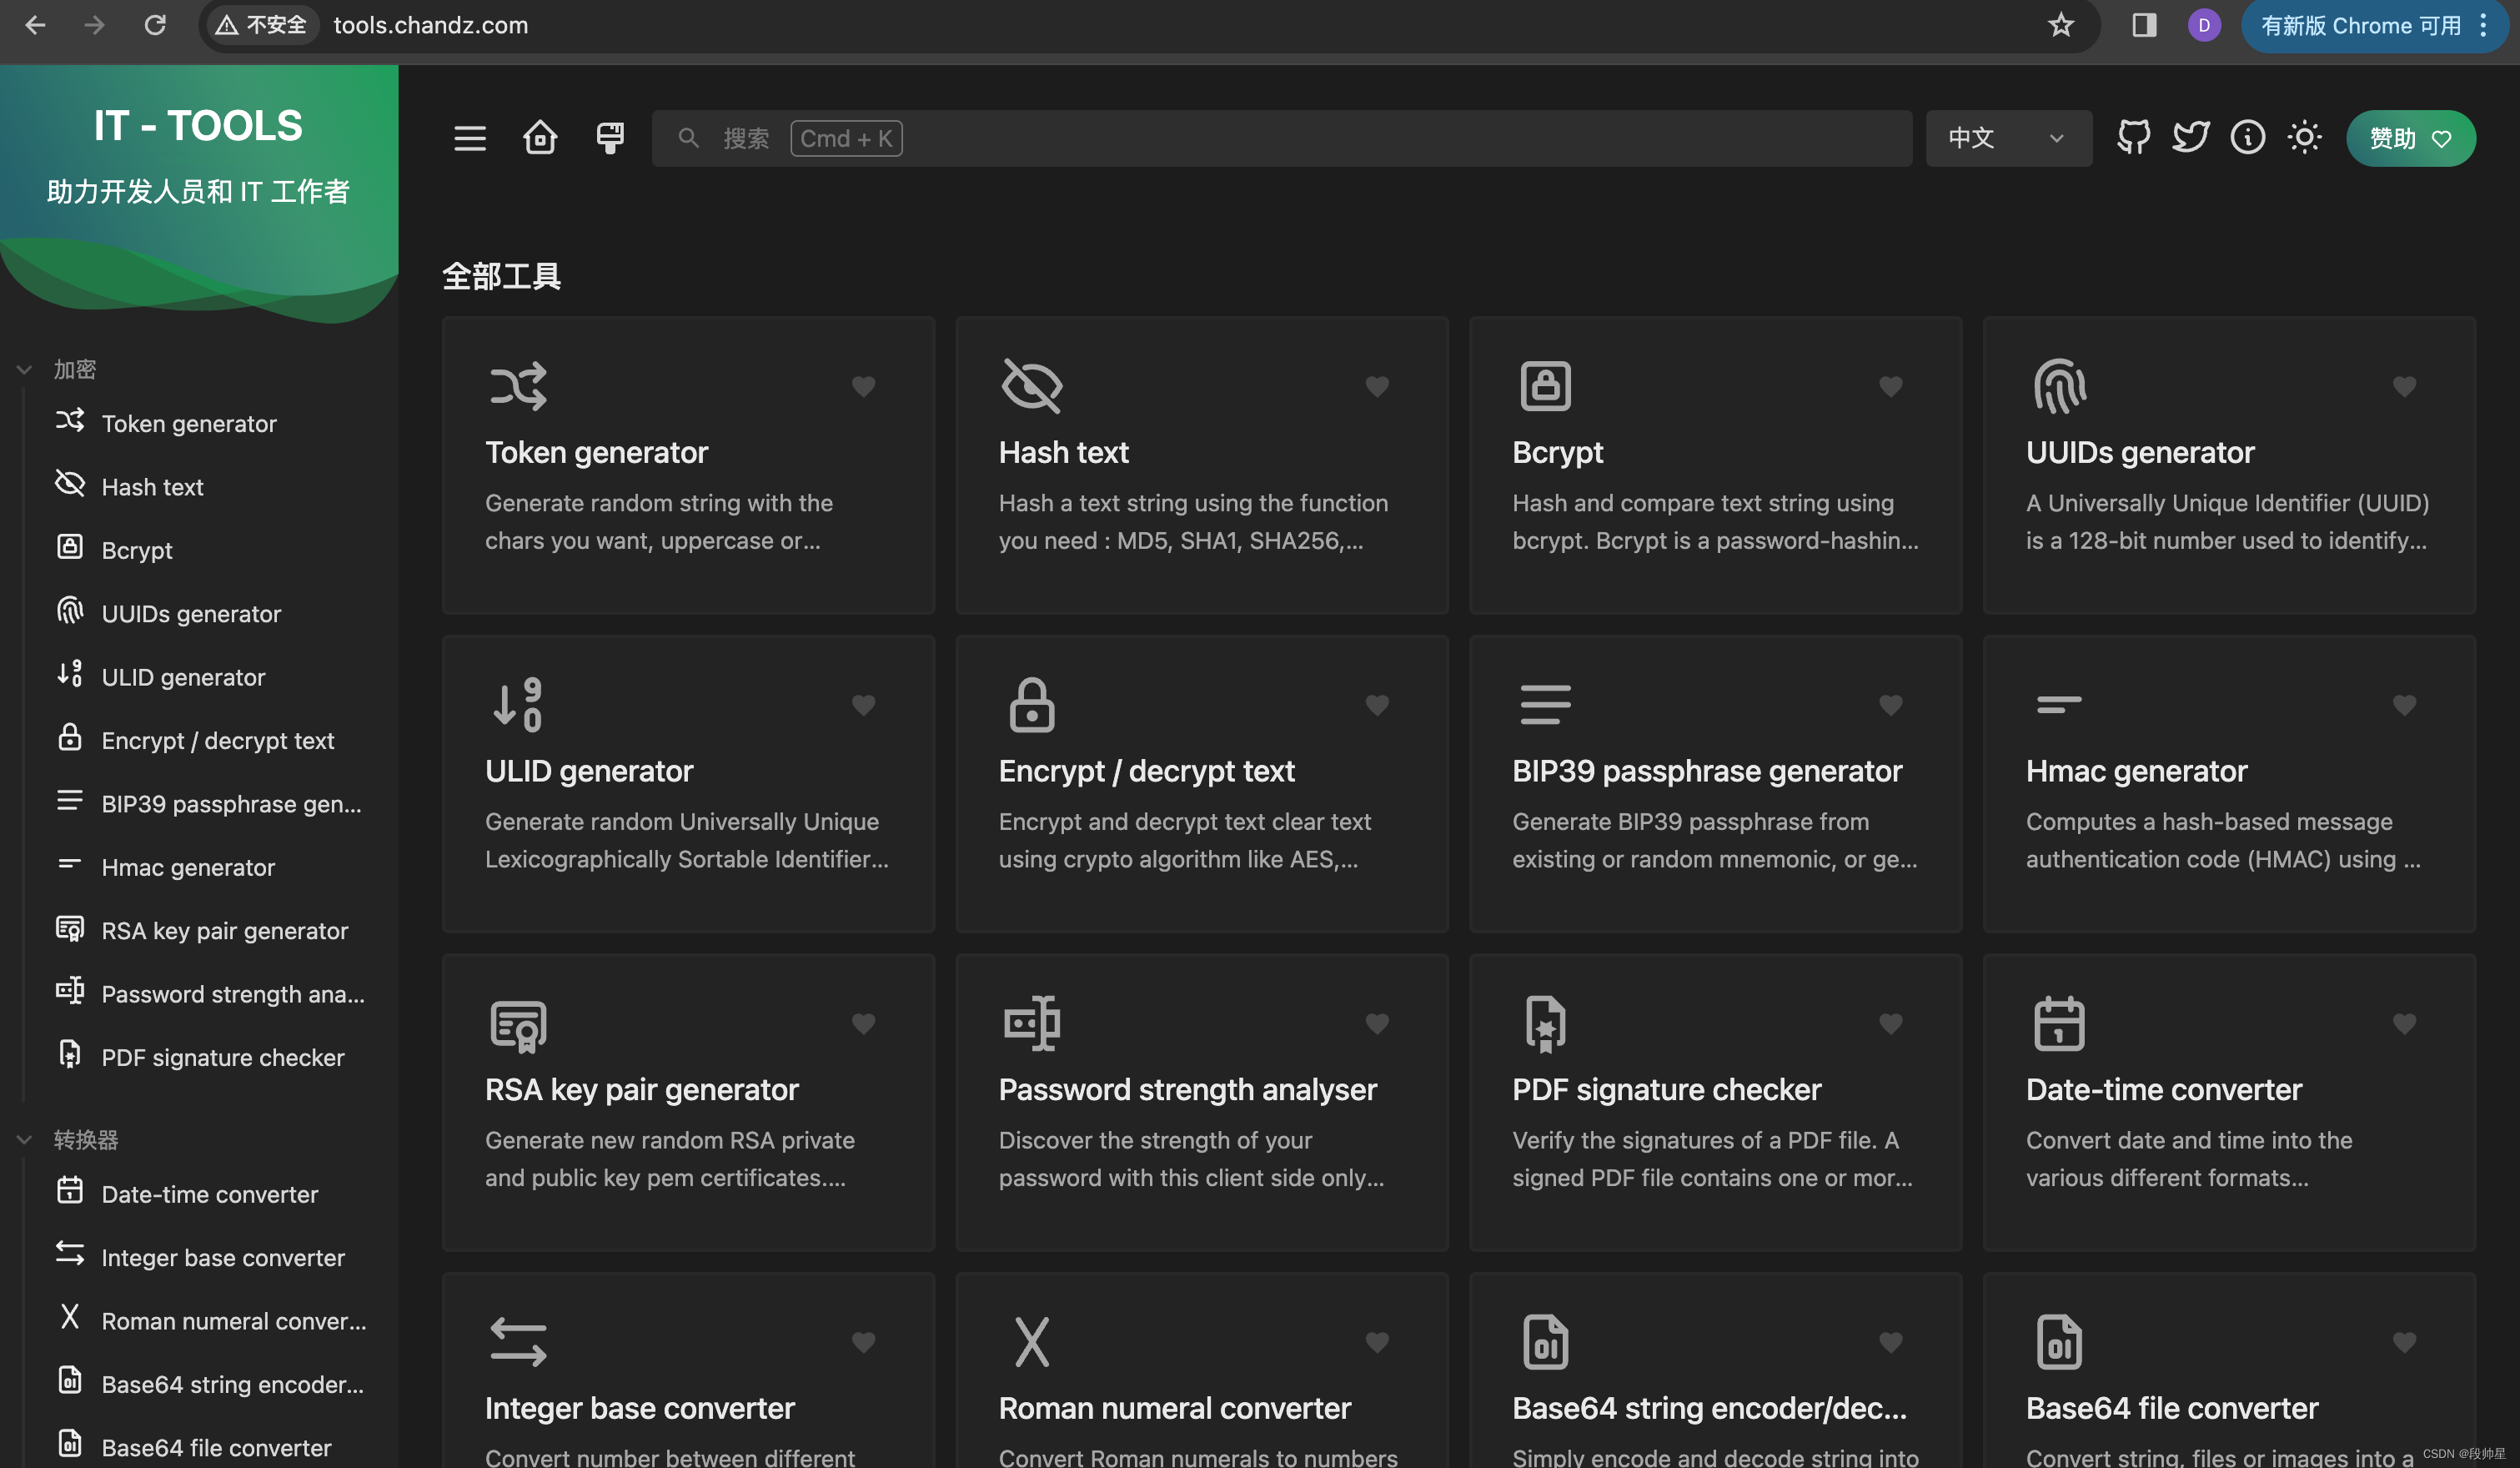Favorite the Hash text card
Viewport: 2520px width, 1468px height.
(x=1377, y=386)
